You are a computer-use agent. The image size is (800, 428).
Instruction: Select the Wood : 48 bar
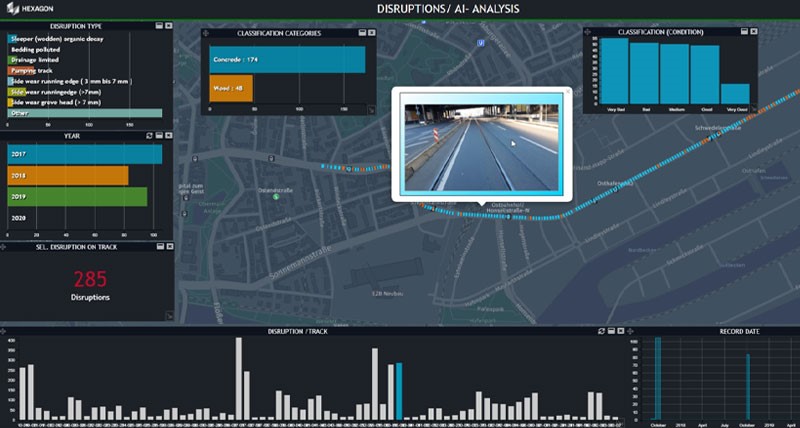click(231, 88)
